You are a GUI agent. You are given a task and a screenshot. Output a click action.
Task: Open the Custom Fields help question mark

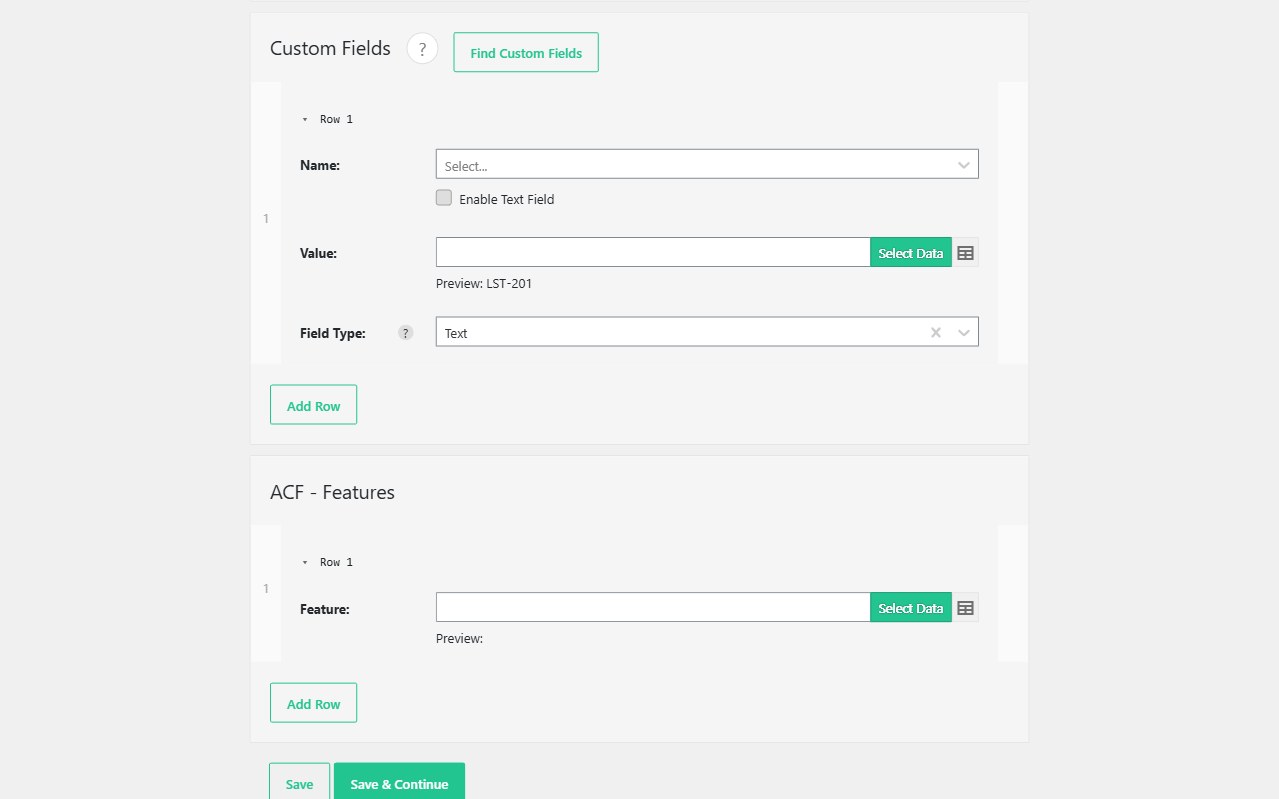click(x=422, y=48)
